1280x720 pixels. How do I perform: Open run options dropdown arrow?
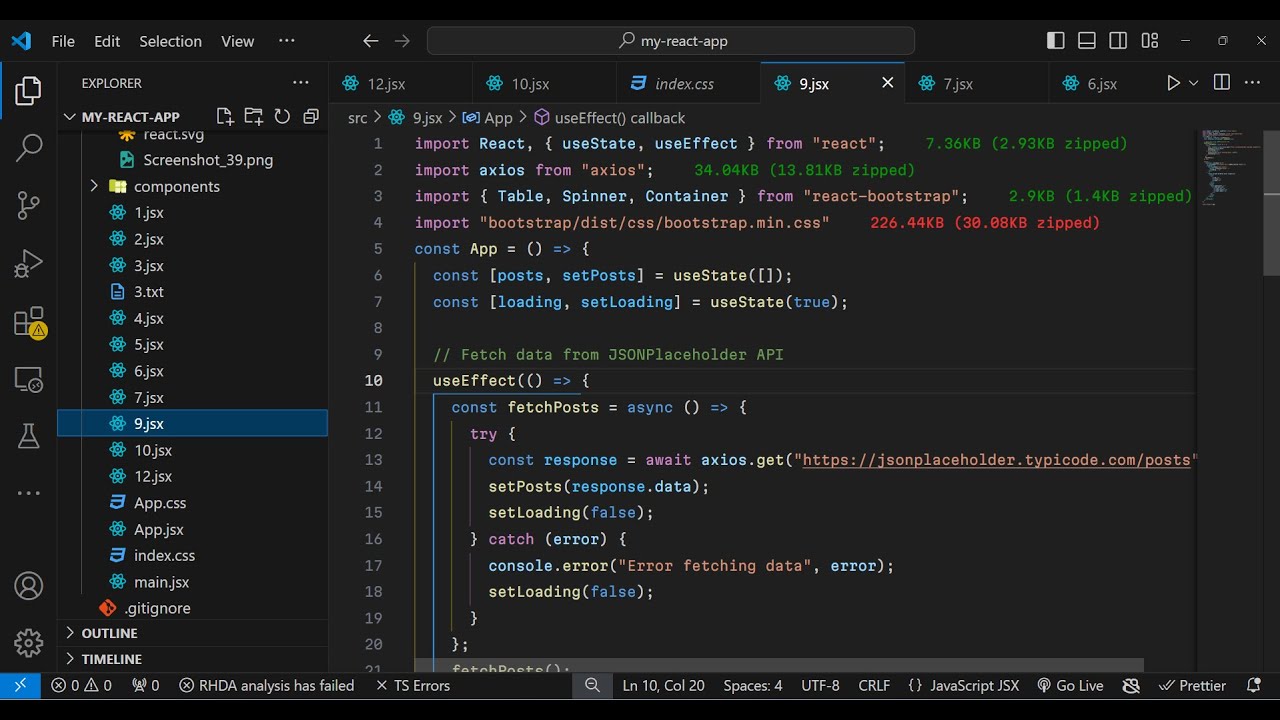pos(1193,83)
